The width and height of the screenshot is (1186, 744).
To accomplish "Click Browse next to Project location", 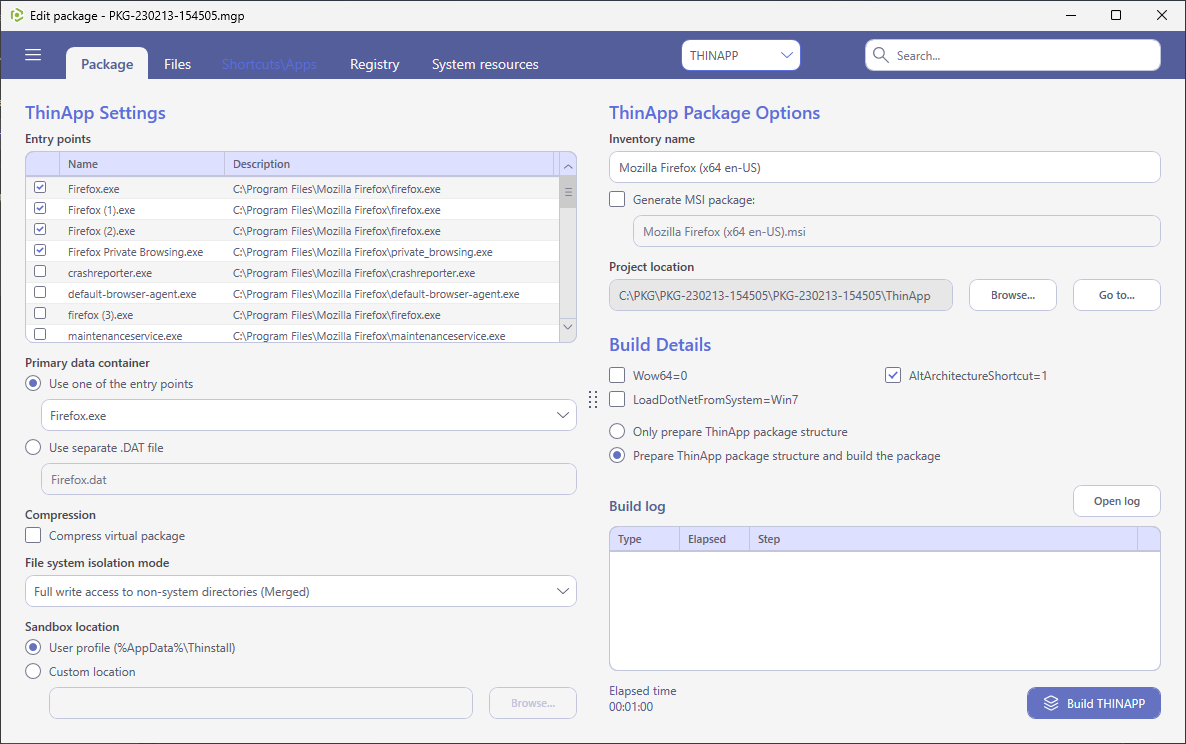I will coord(1013,295).
